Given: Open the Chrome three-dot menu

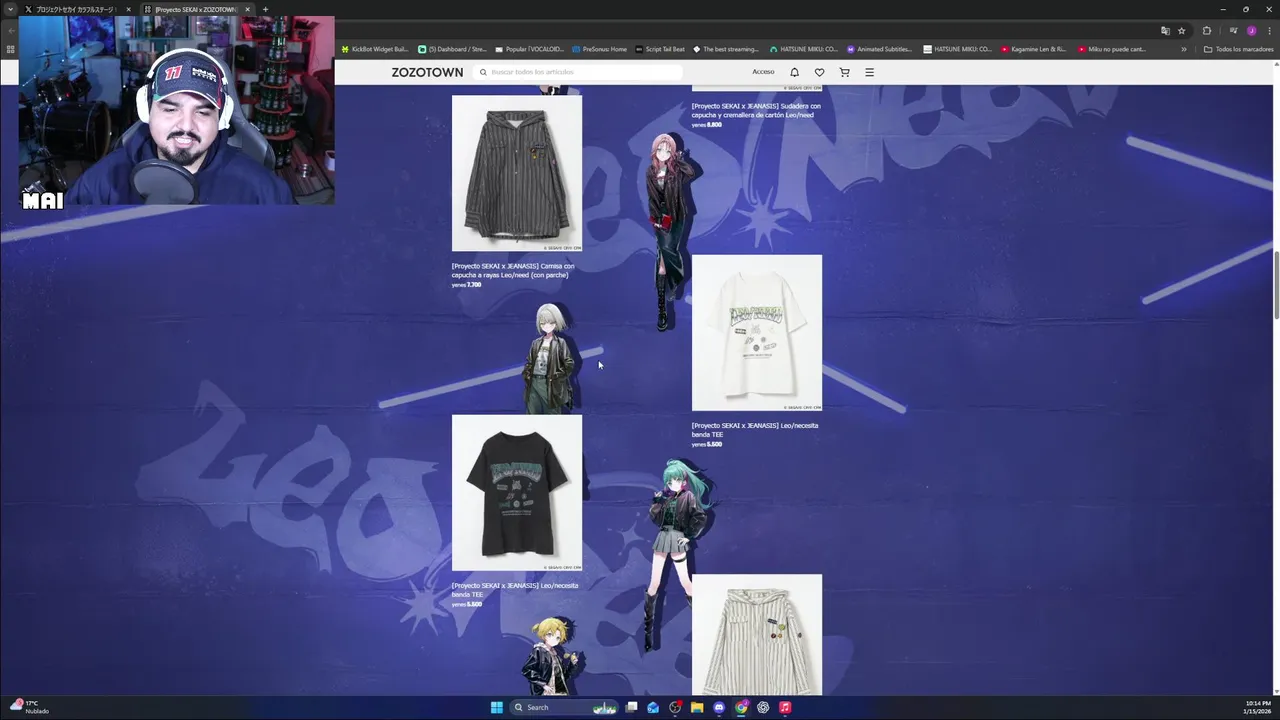Looking at the screenshot, I should point(1269,31).
